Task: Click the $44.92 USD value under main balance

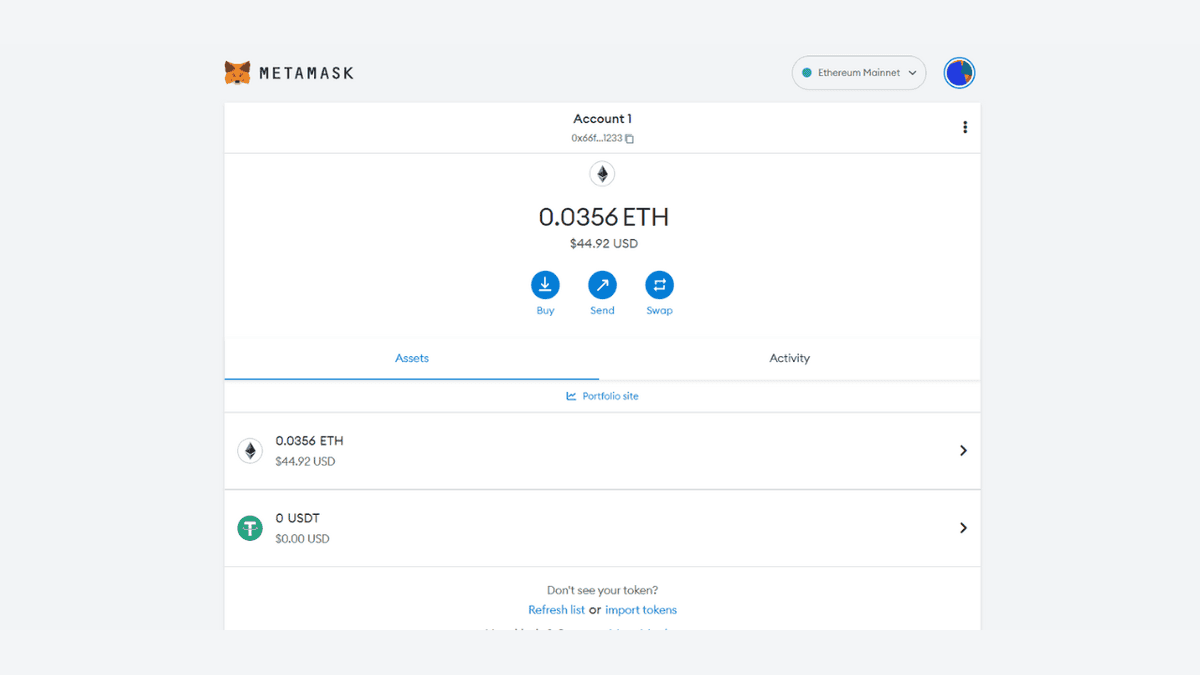Action: coord(602,244)
